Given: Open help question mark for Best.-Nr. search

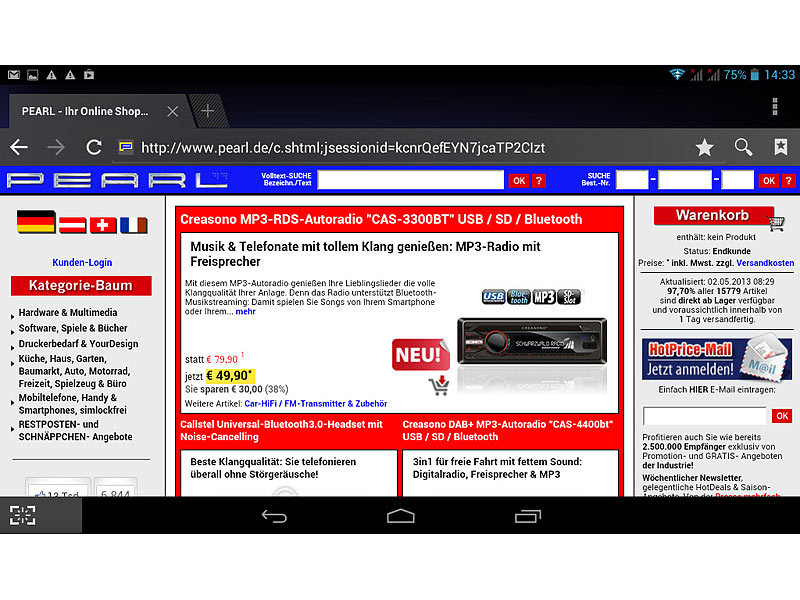Looking at the screenshot, I should coord(789,181).
